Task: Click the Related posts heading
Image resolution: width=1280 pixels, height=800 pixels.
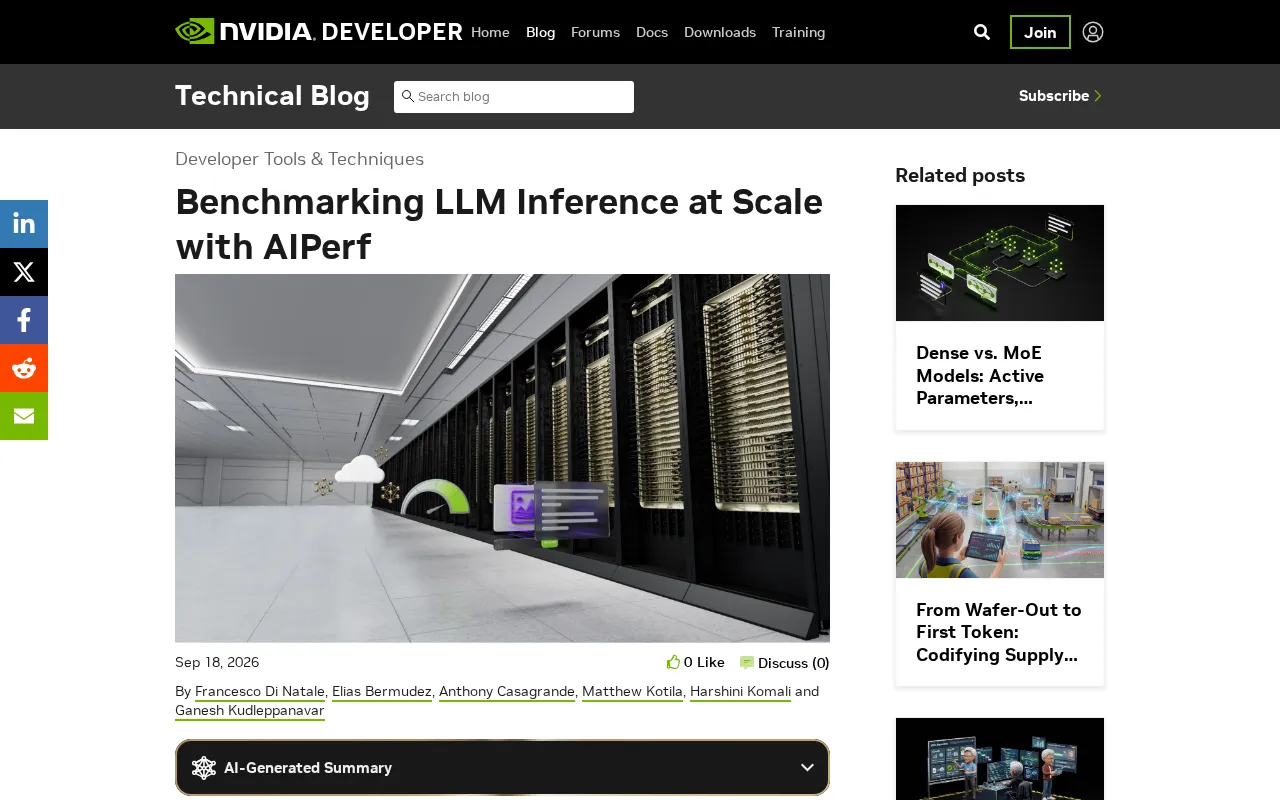Action: point(960,175)
